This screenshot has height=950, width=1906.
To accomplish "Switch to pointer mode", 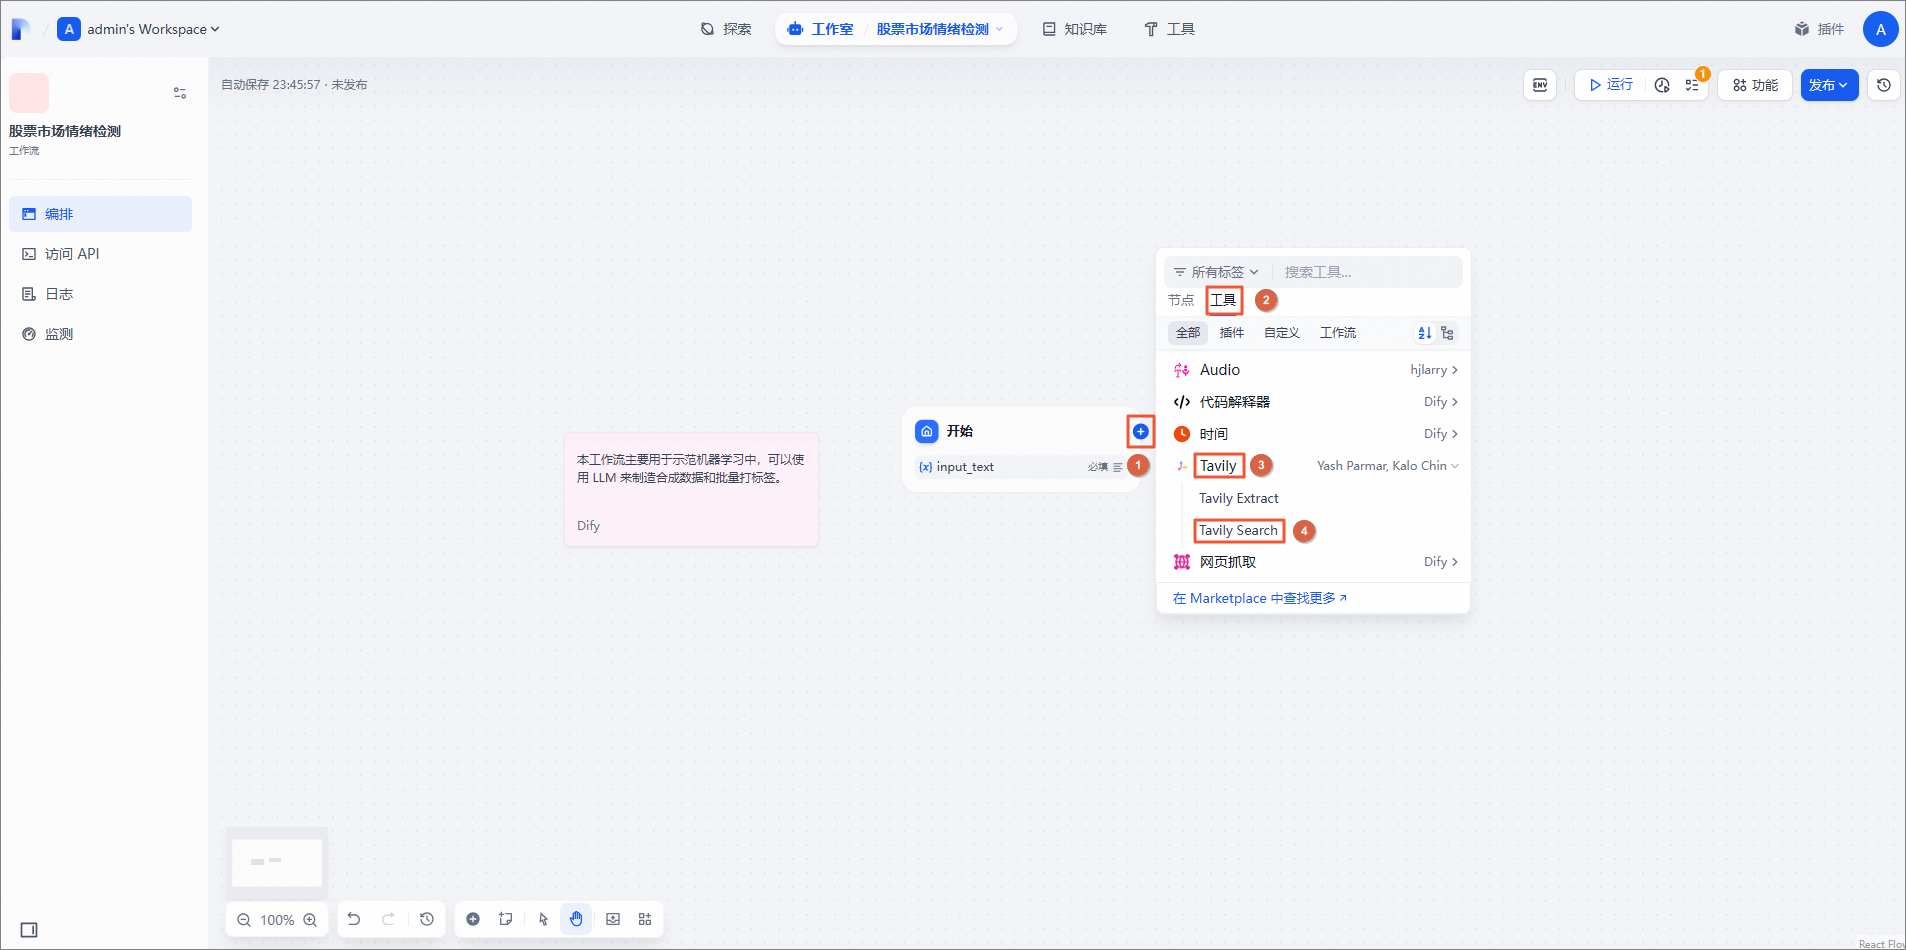I will pyautogui.click(x=543, y=919).
